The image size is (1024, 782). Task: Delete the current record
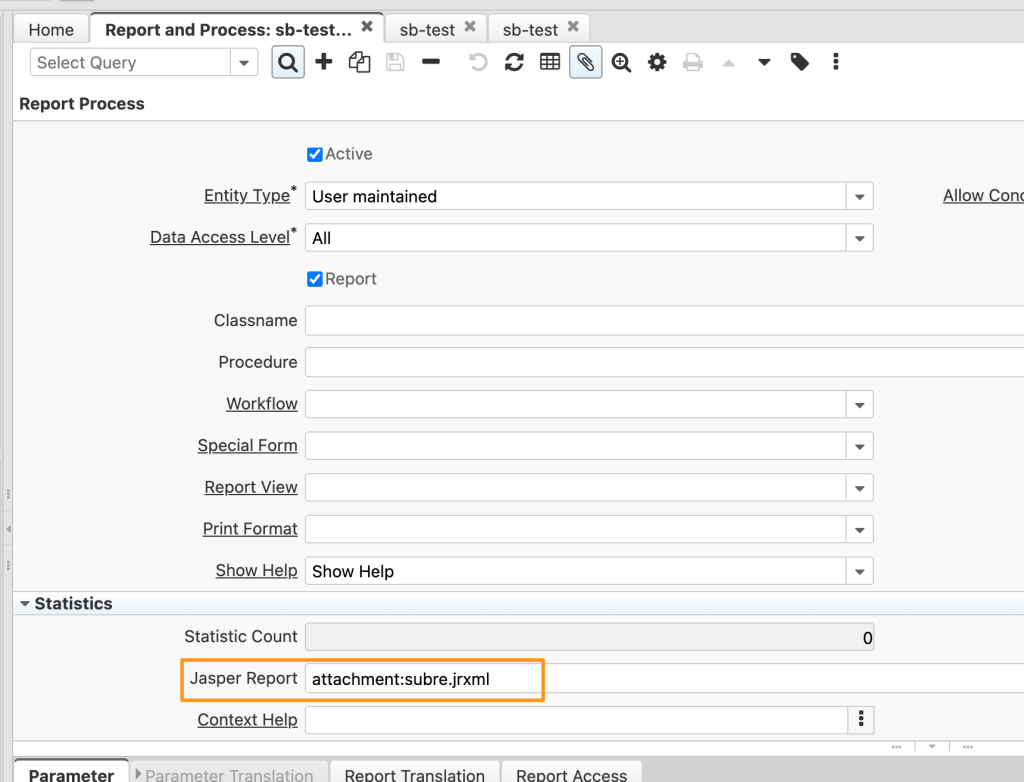tap(431, 61)
